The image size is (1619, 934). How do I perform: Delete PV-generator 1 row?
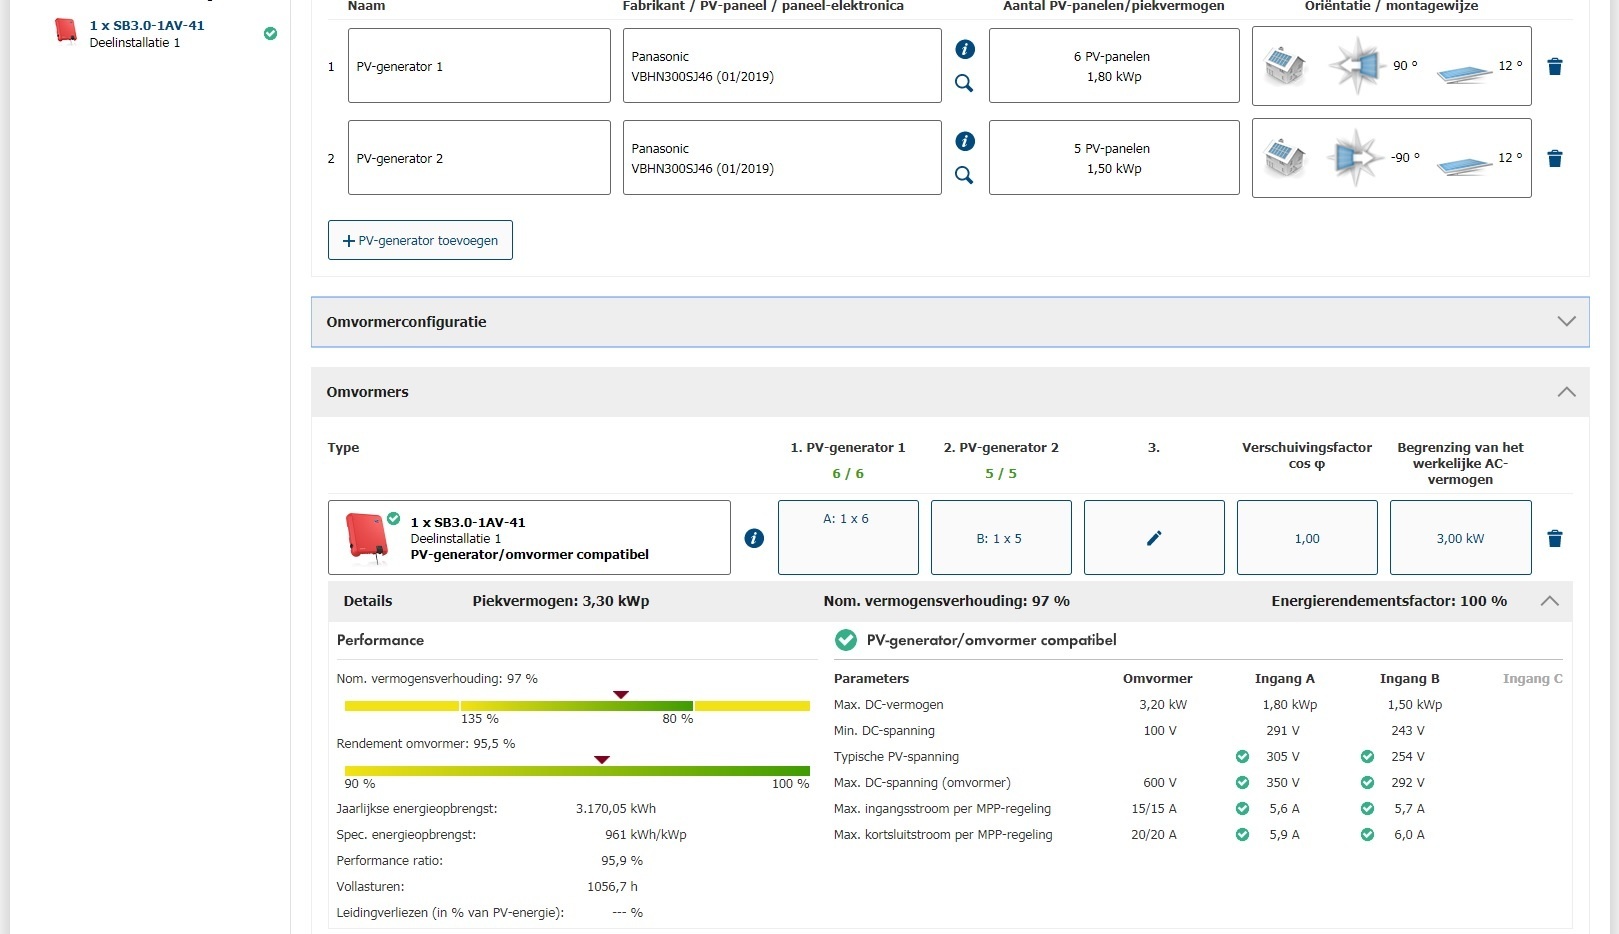(1555, 67)
